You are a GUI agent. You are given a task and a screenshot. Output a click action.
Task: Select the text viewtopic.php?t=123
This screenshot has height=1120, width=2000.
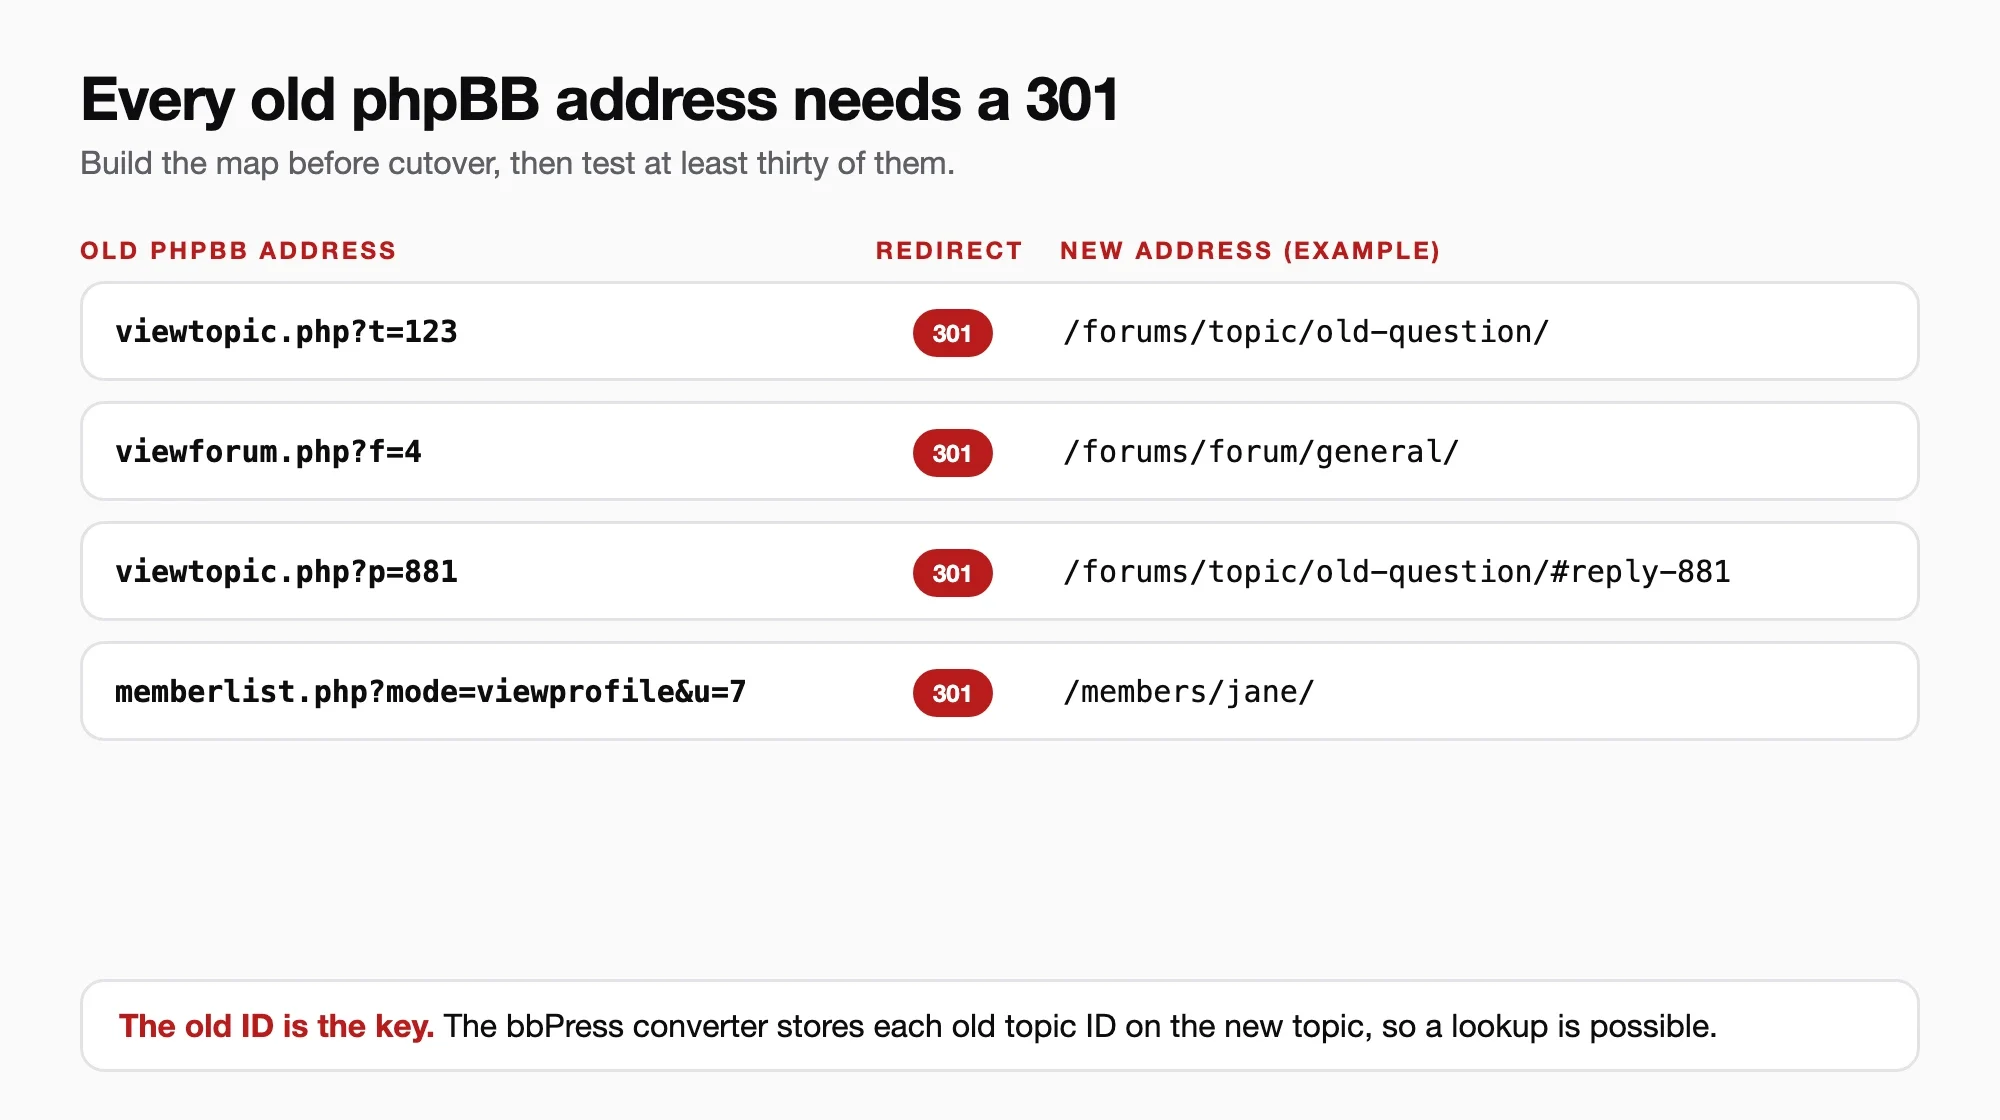tap(286, 332)
